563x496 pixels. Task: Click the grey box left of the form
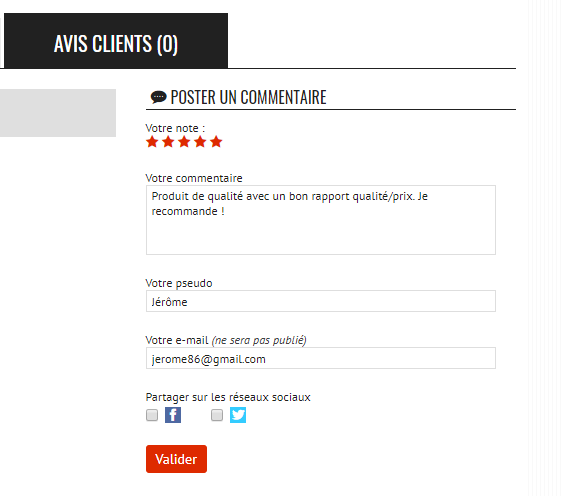(58, 113)
